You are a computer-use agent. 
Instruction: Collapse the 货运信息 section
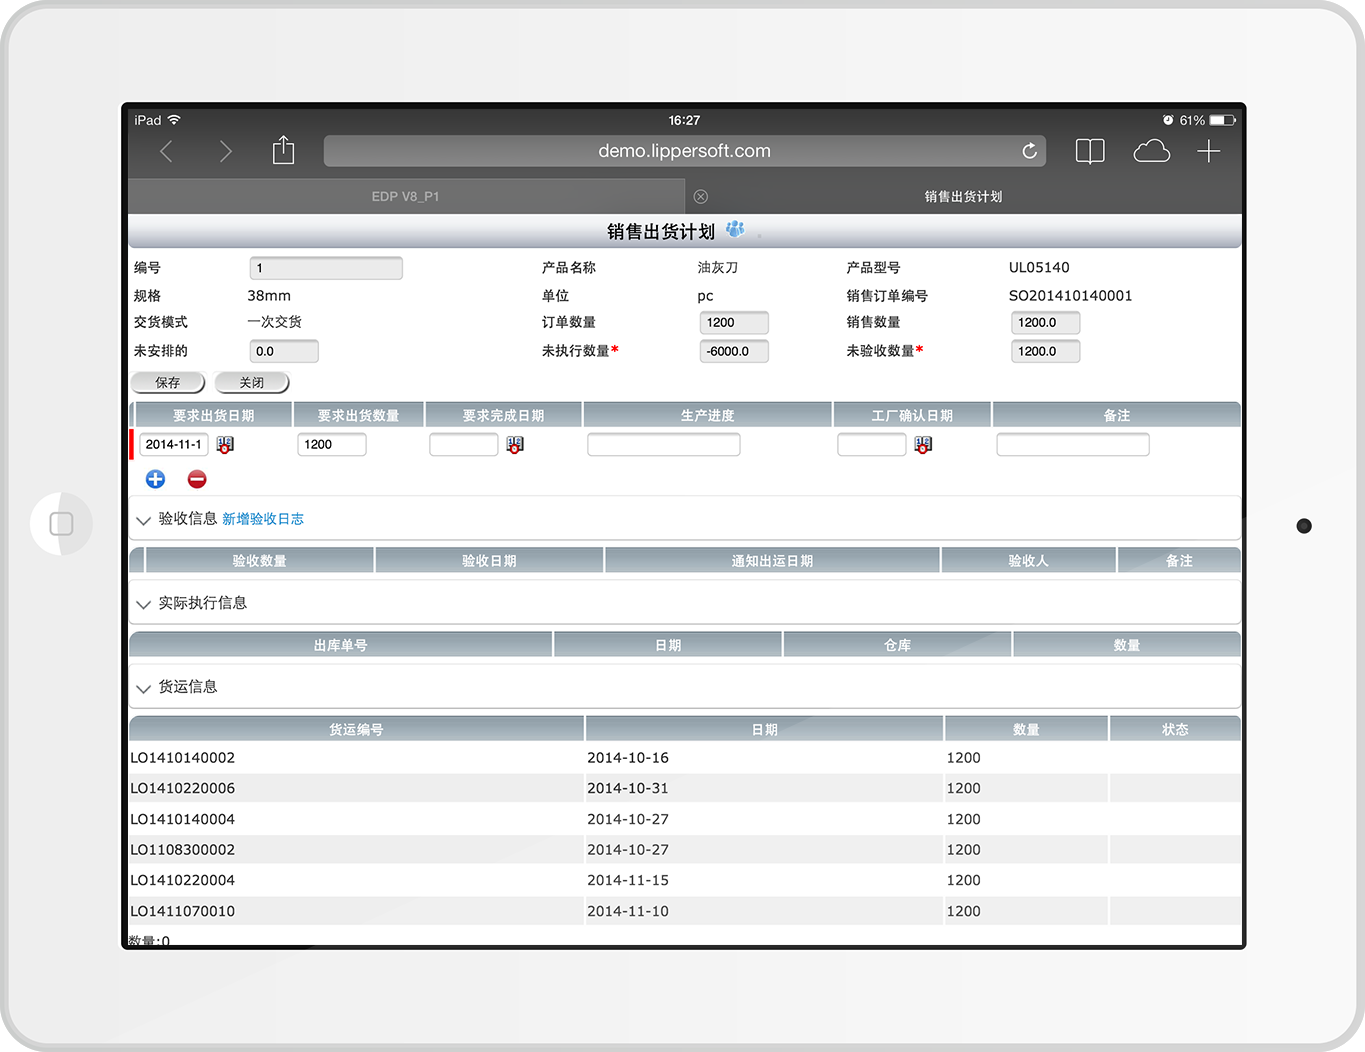[144, 688]
